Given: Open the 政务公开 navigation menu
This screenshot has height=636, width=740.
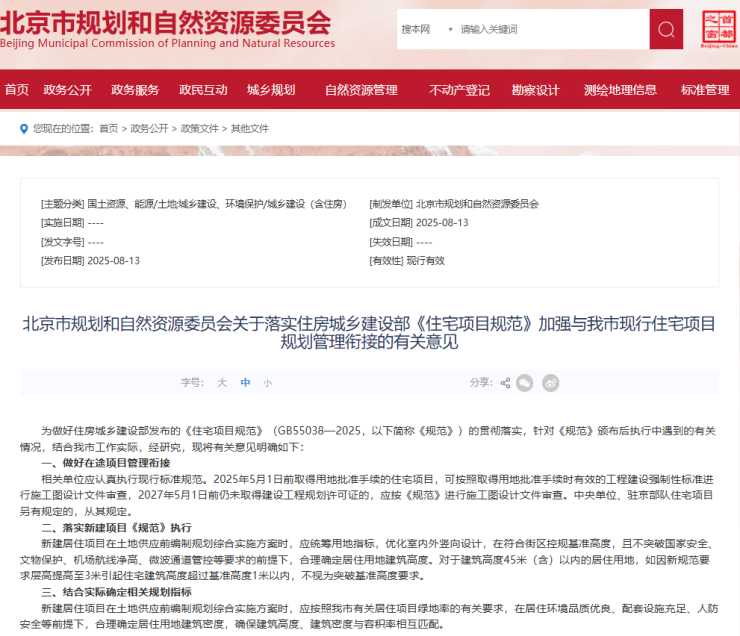Looking at the screenshot, I should tap(67, 90).
